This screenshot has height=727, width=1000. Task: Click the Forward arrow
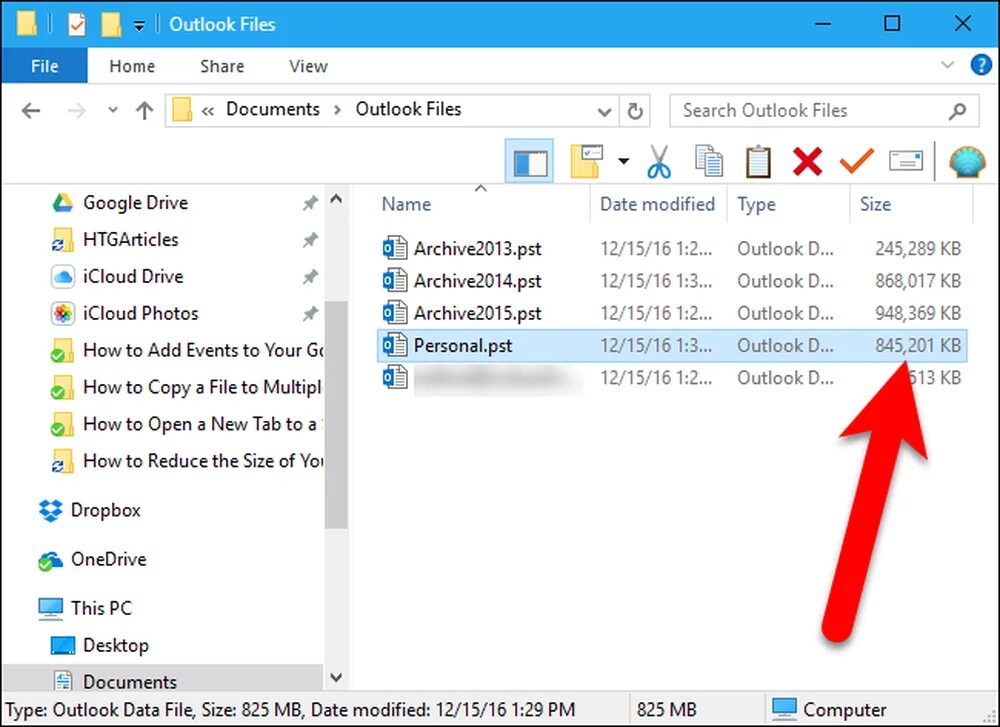pos(77,110)
